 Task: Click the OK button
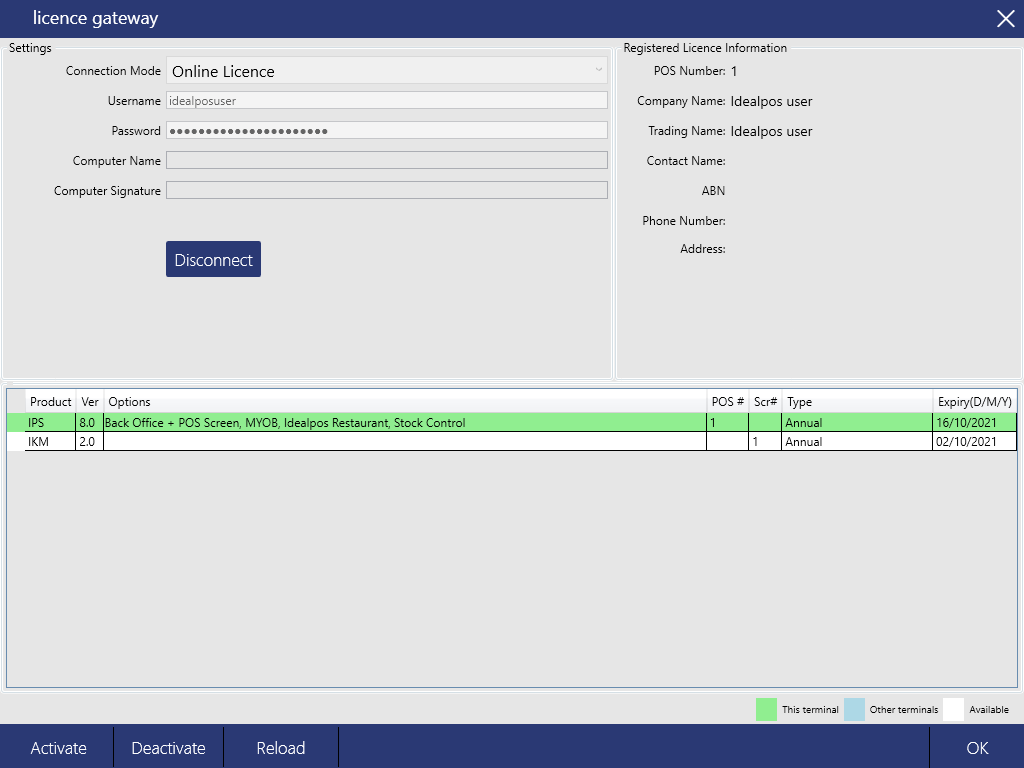pyautogui.click(x=977, y=747)
